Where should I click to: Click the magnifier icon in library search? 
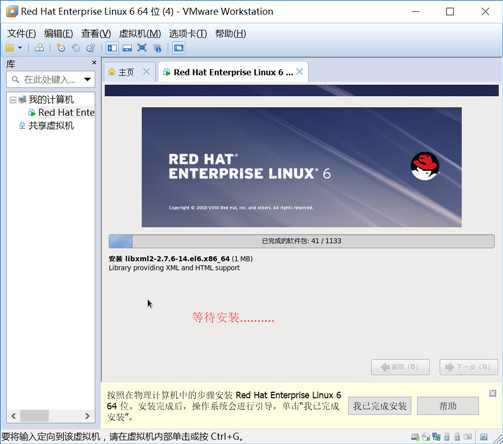click(15, 79)
